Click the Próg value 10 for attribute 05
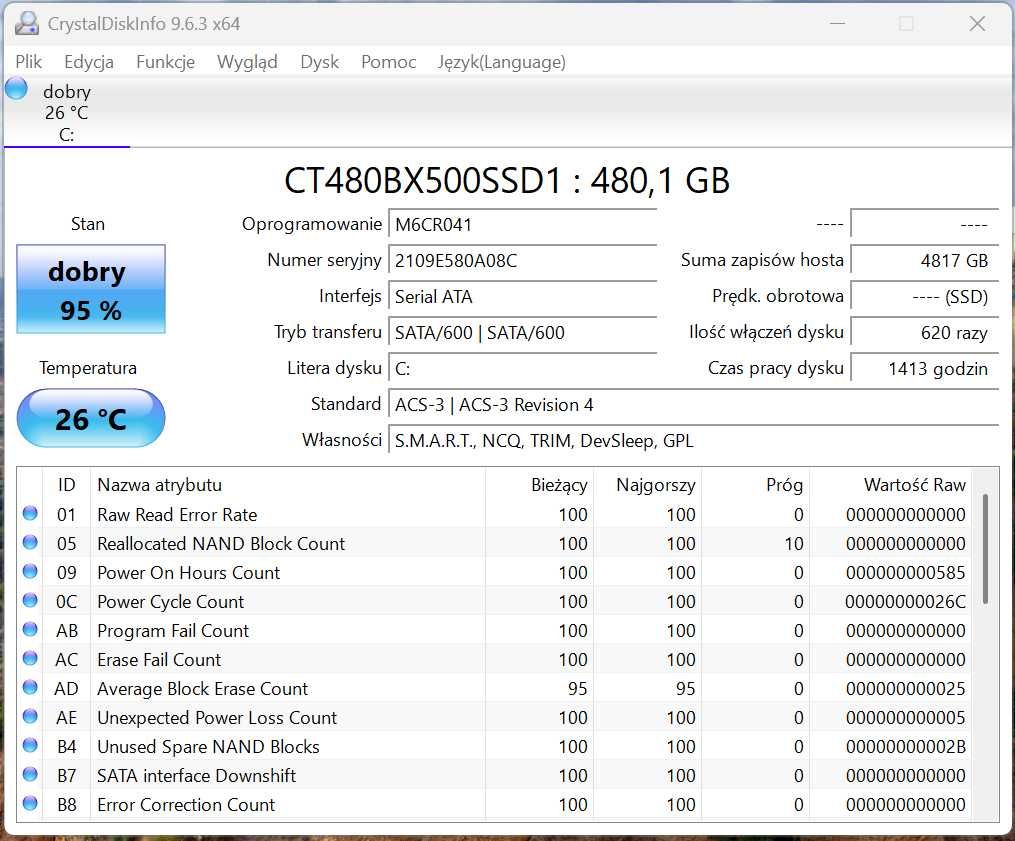The image size is (1015, 841). click(x=794, y=544)
